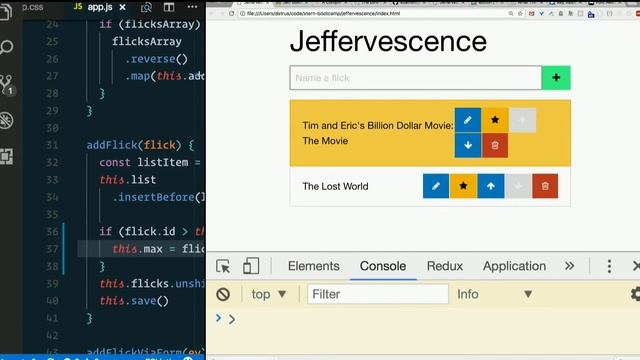Click '.reverse()' on line 26
Image resolution: width=640 pixels, height=360 pixels.
[156, 59]
